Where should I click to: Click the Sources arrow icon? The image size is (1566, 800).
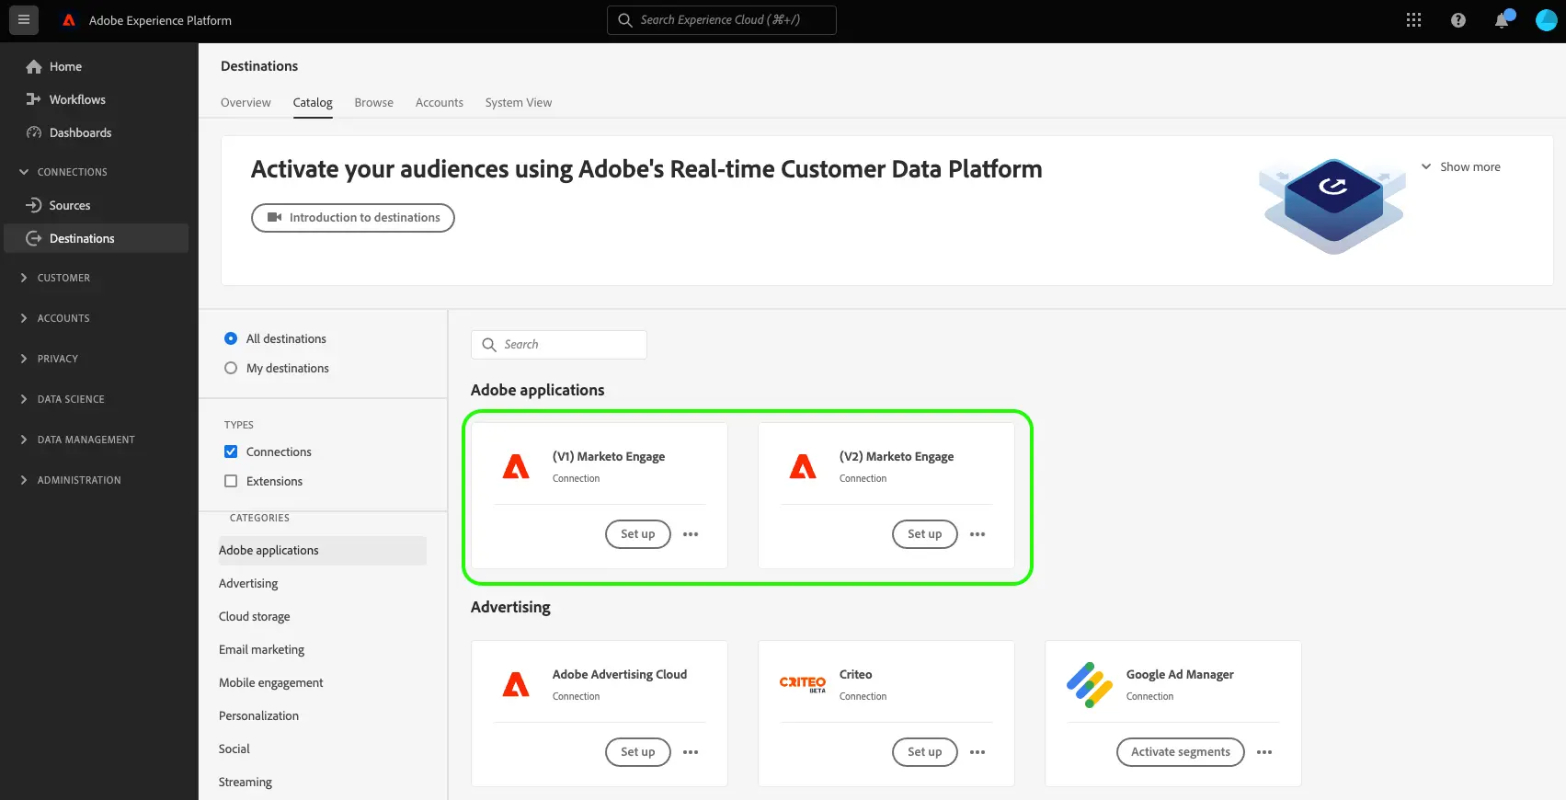click(x=33, y=206)
